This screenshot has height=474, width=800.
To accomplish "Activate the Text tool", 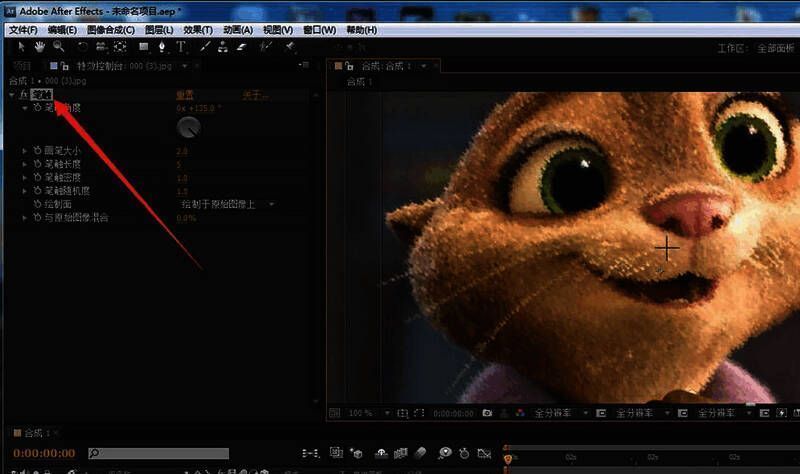I will pyautogui.click(x=181, y=46).
